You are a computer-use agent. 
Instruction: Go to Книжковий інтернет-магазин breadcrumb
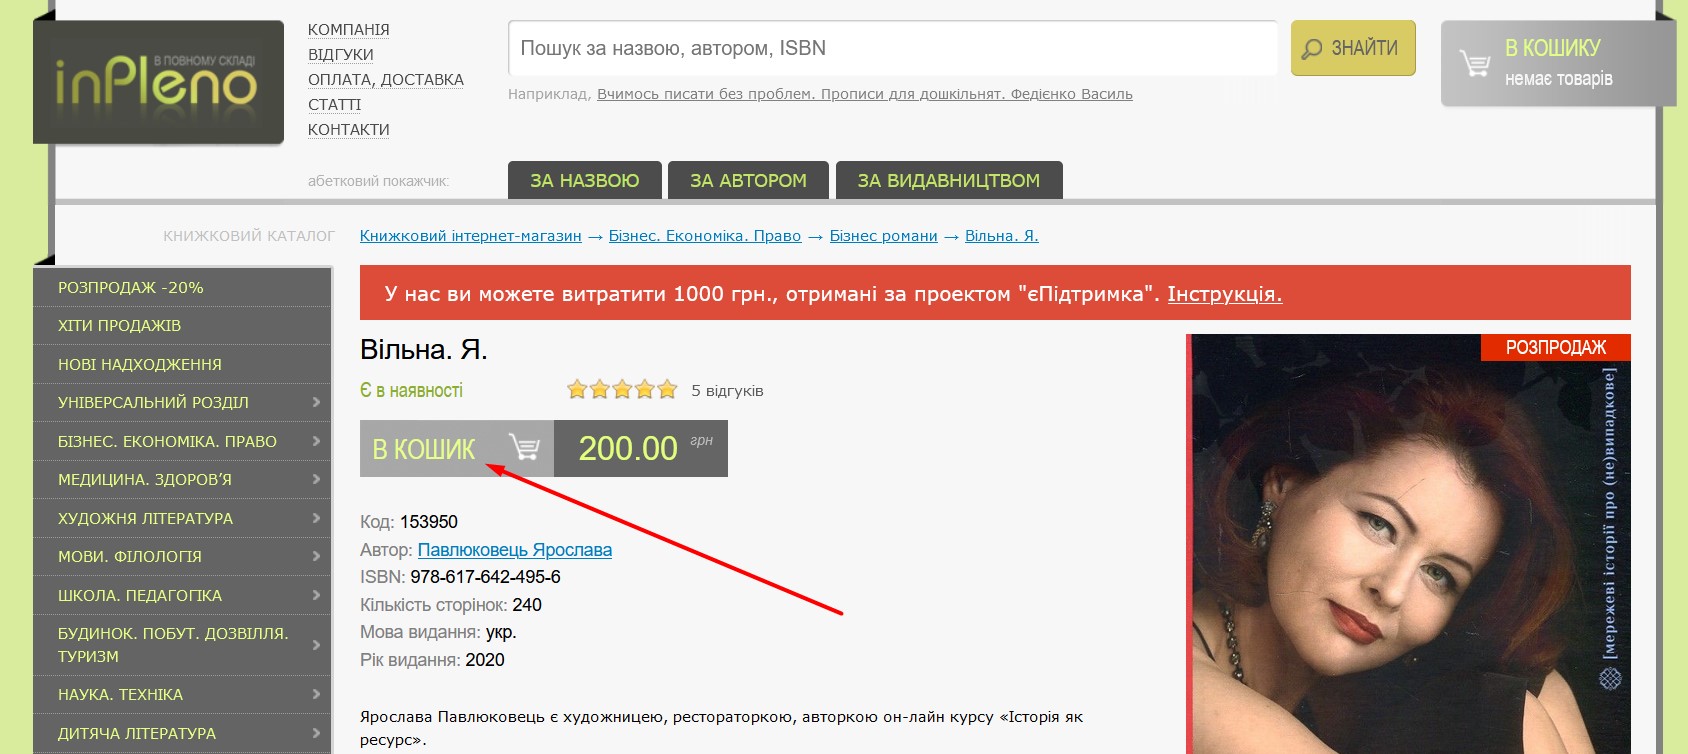(471, 236)
